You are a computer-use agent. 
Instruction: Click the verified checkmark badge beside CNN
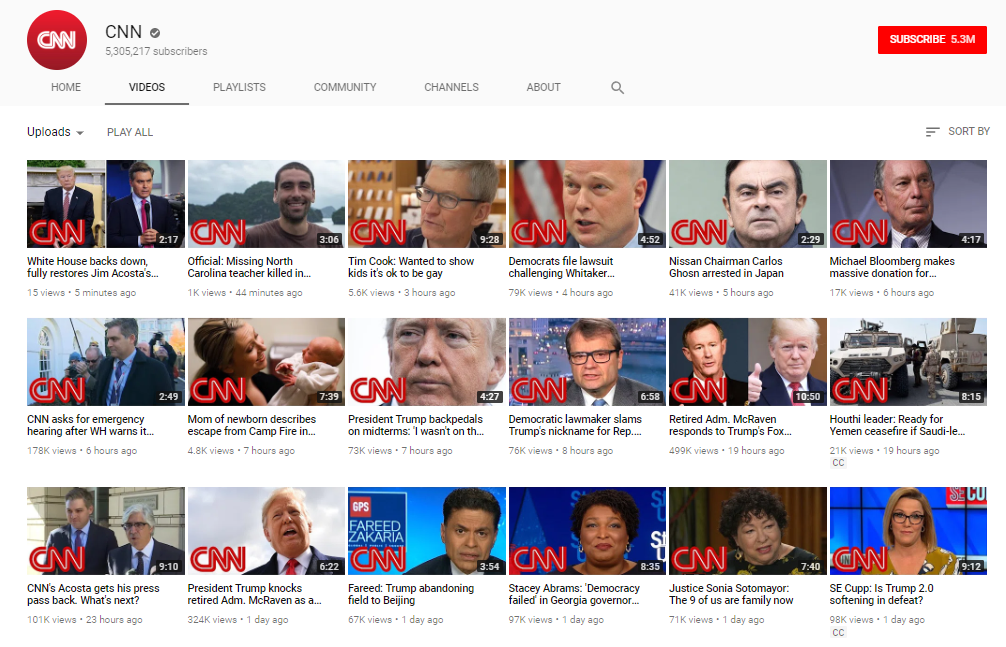pyautogui.click(x=155, y=33)
